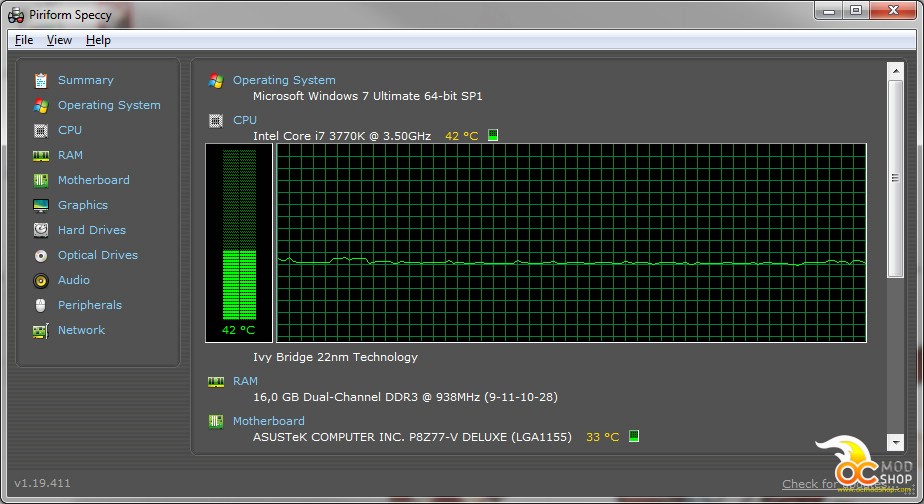This screenshot has width=924, height=504.
Task: Click the Graphics monitor icon in sidebar
Action: (41, 205)
